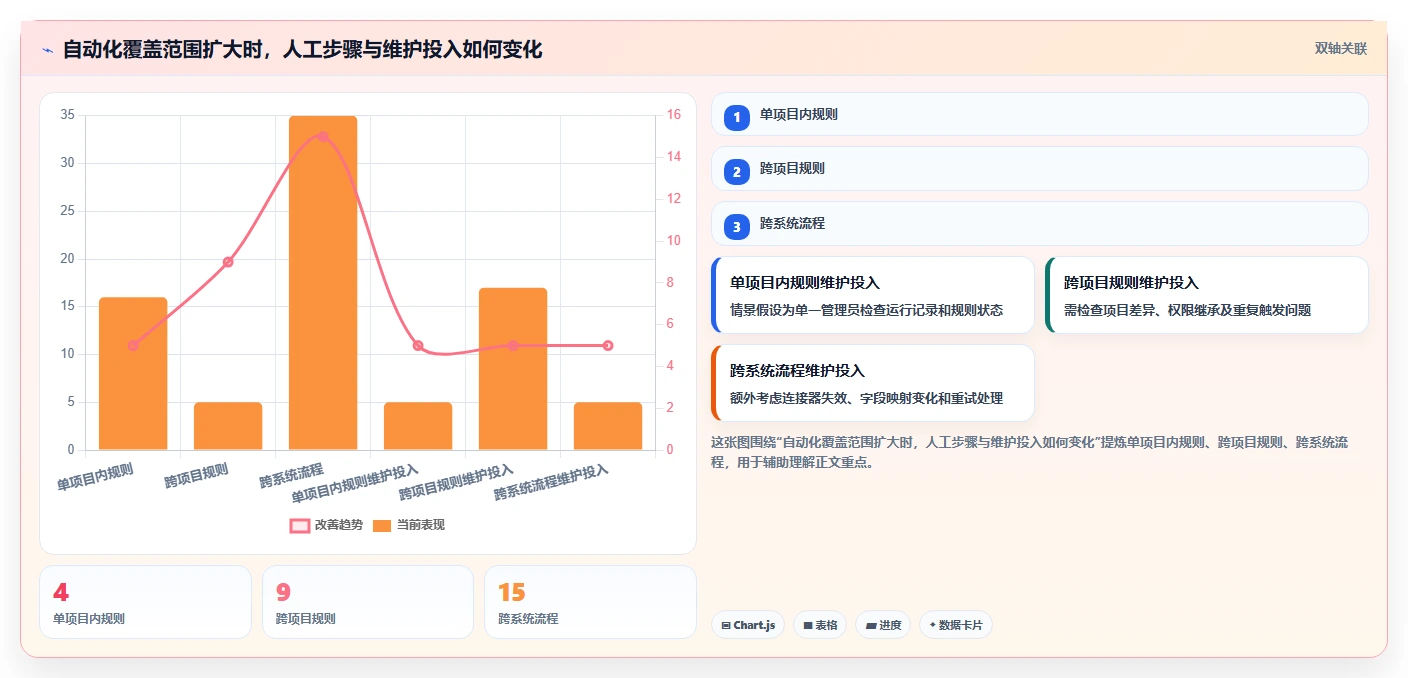Toggle the 改善趋势 legend swatch
1408x678 pixels.
pos(299,525)
